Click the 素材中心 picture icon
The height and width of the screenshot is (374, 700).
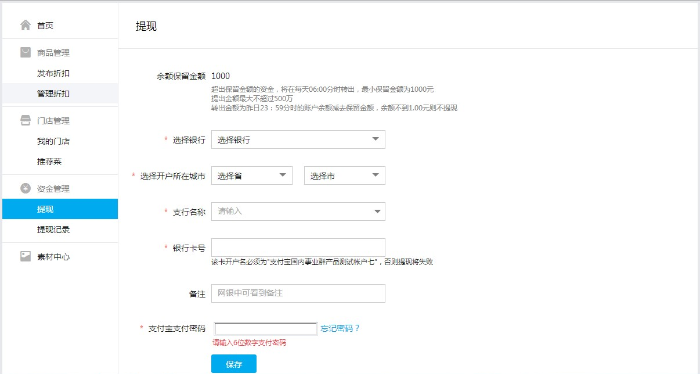click(25, 256)
